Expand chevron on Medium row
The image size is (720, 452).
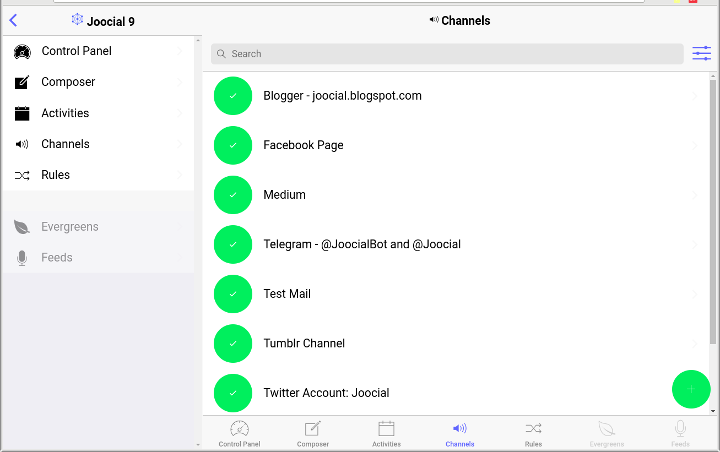(x=695, y=195)
